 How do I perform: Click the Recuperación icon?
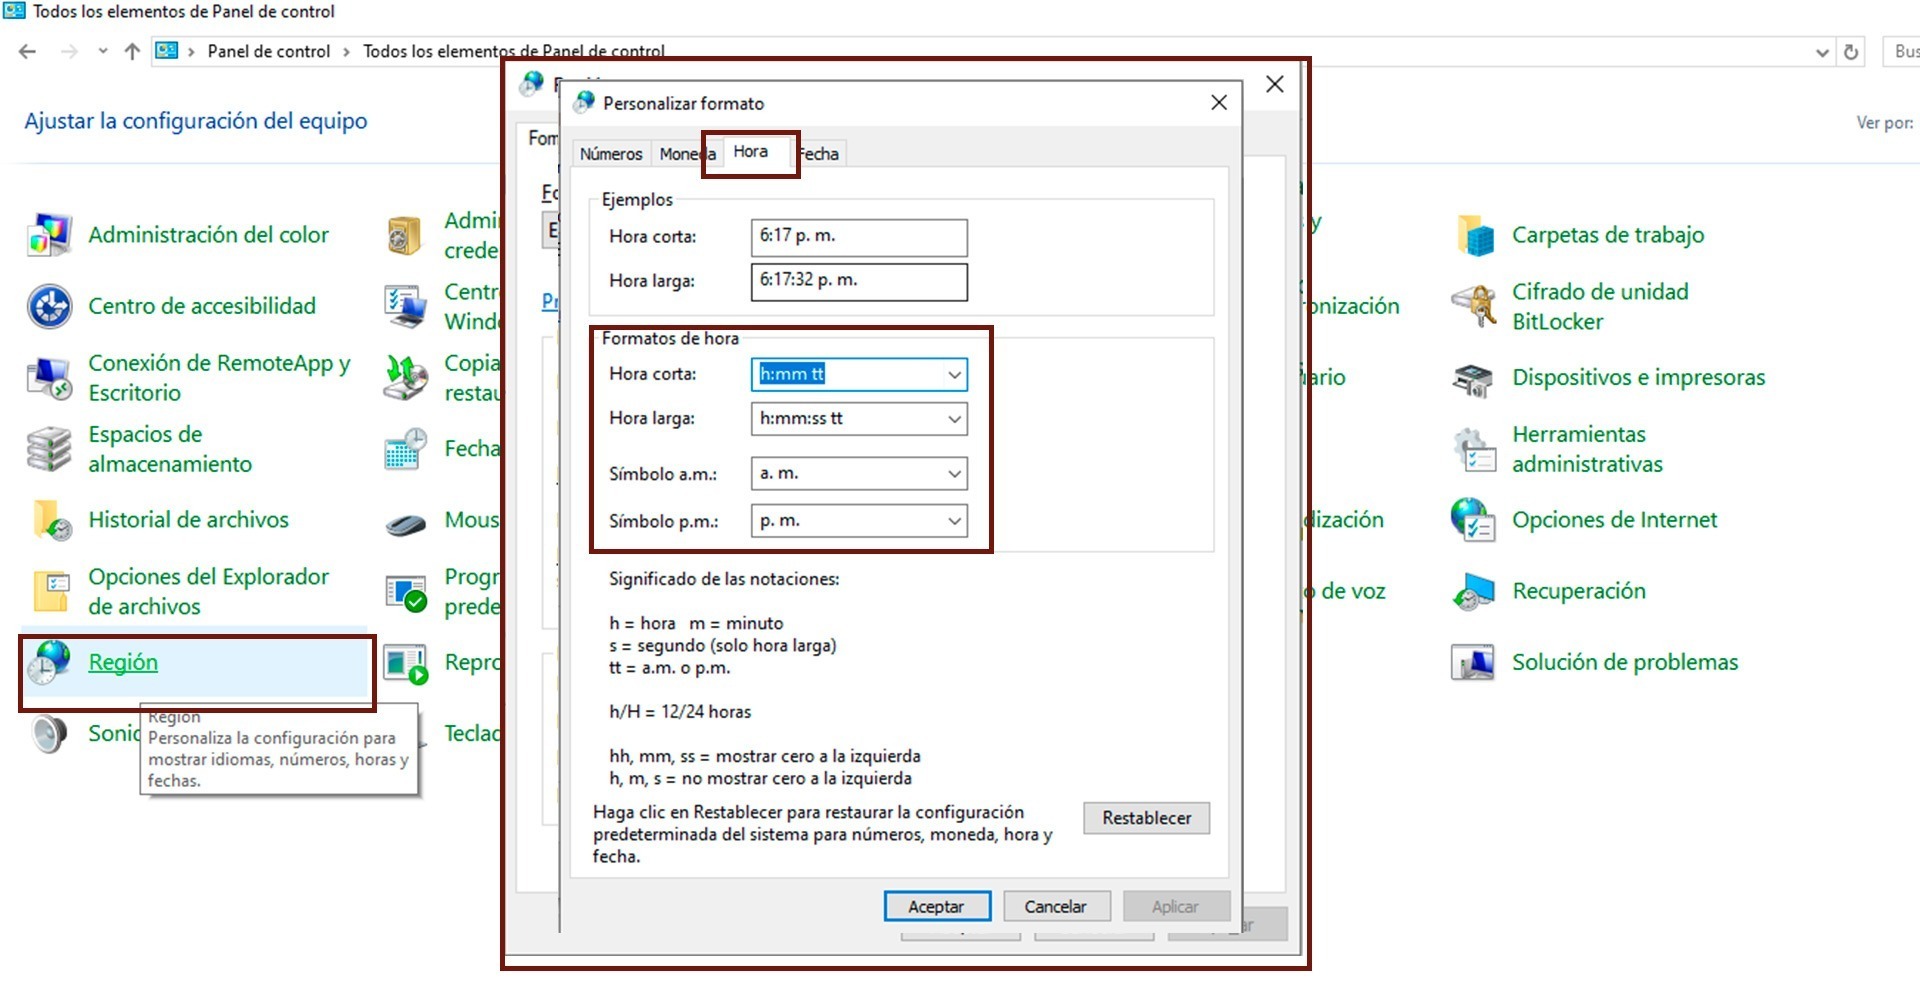(x=1474, y=591)
